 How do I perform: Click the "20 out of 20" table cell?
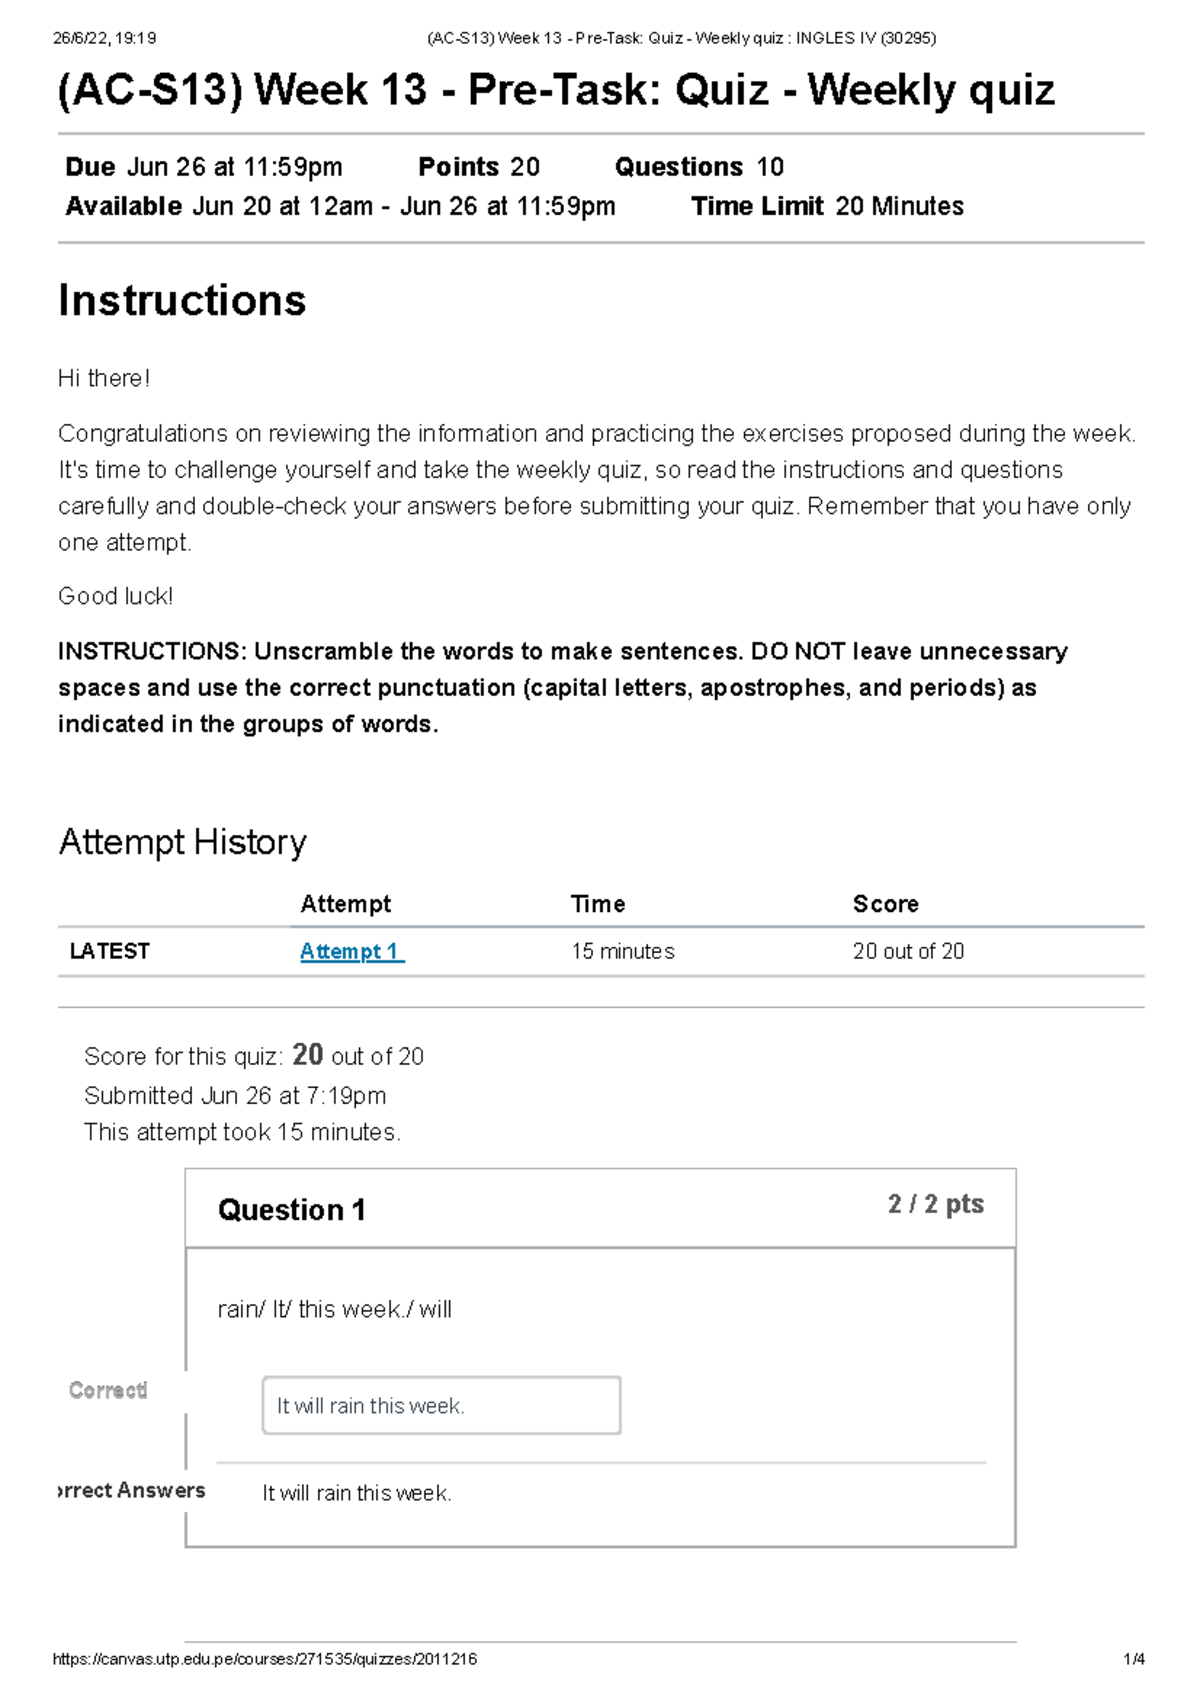point(908,951)
